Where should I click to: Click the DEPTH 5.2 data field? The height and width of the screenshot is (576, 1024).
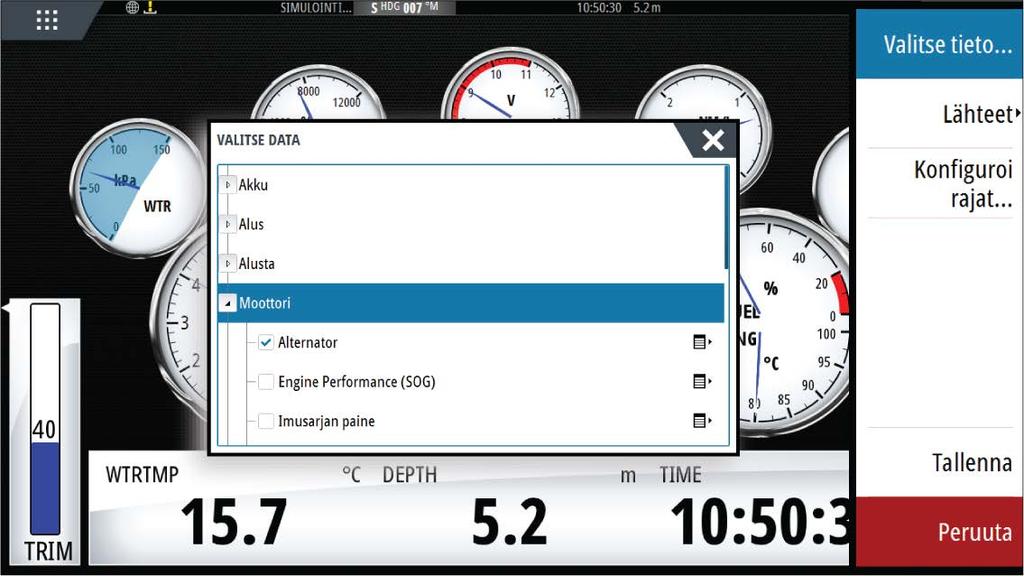pyautogui.click(x=509, y=507)
